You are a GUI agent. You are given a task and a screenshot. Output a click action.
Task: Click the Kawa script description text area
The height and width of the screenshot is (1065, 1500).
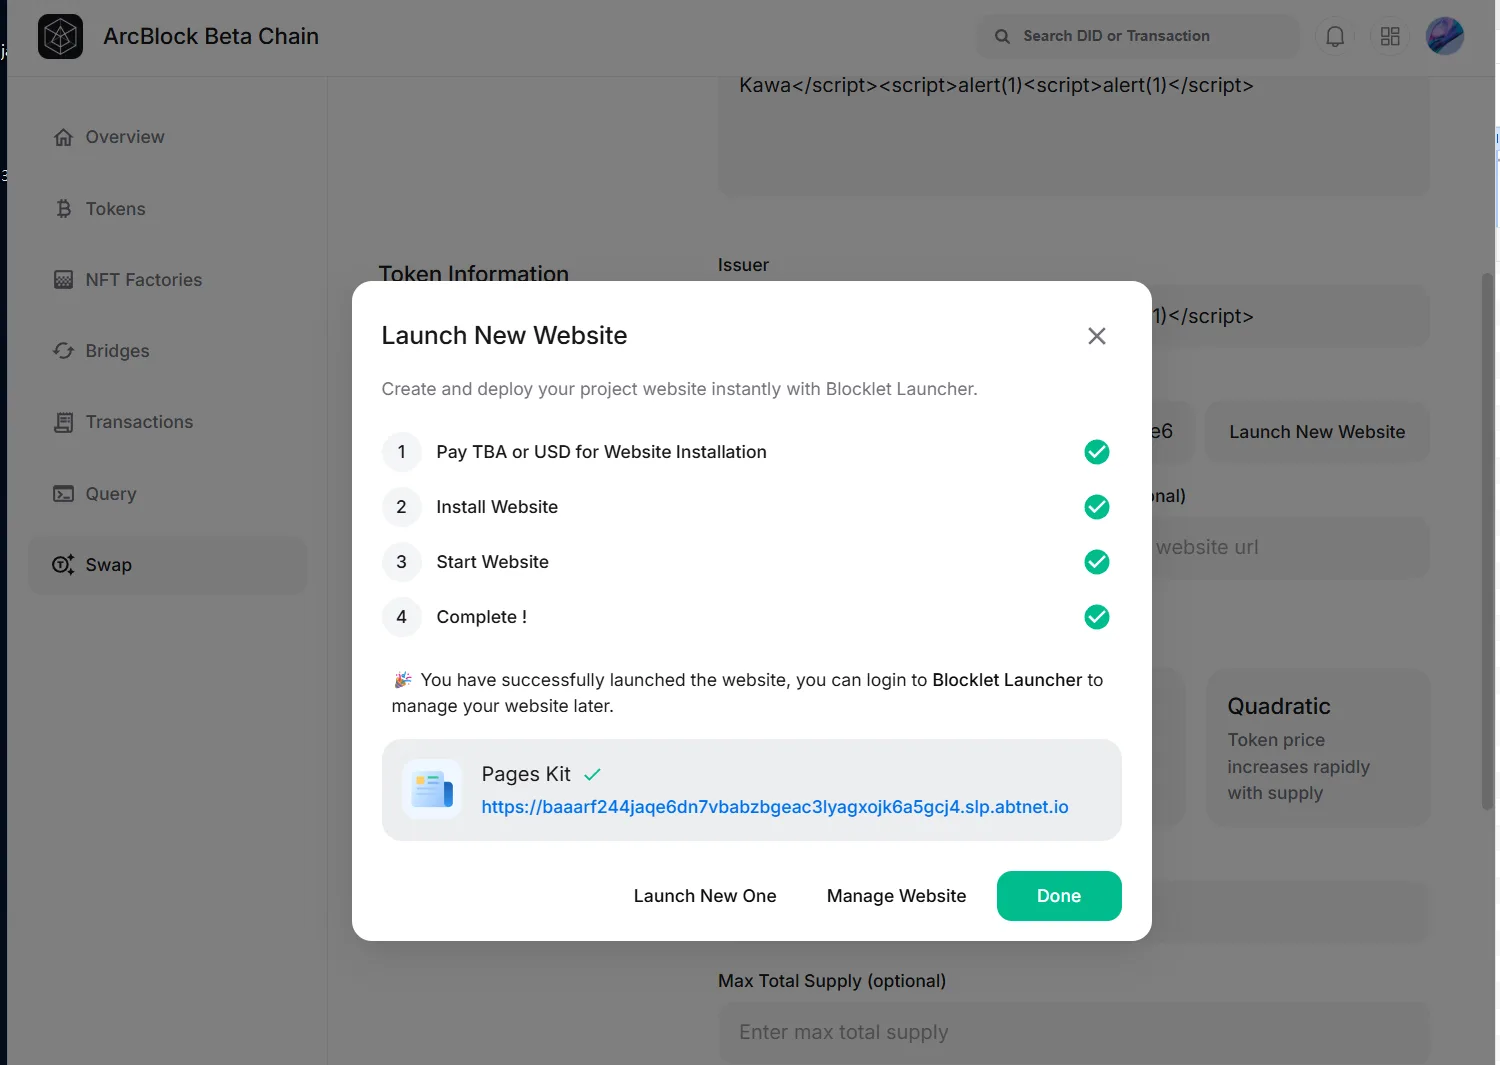point(1074,136)
